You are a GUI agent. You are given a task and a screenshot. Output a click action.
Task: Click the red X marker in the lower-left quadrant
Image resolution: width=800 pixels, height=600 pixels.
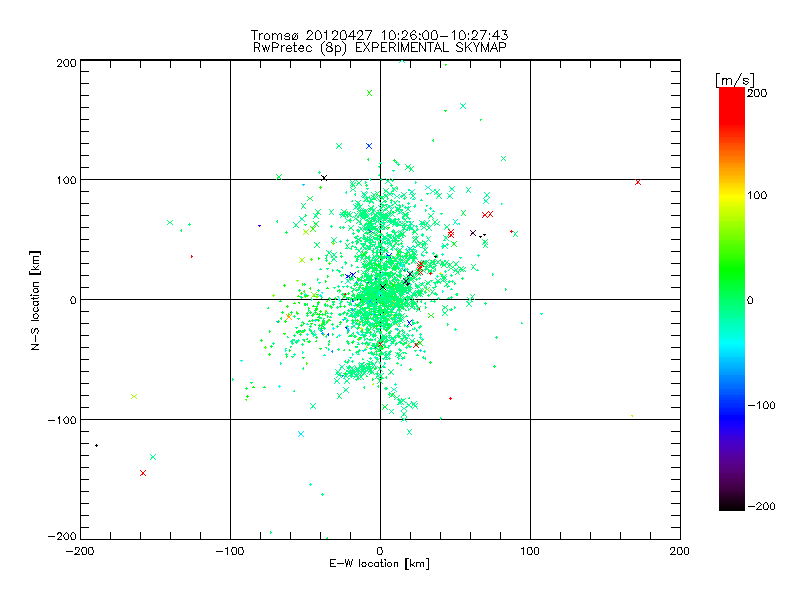click(x=143, y=473)
